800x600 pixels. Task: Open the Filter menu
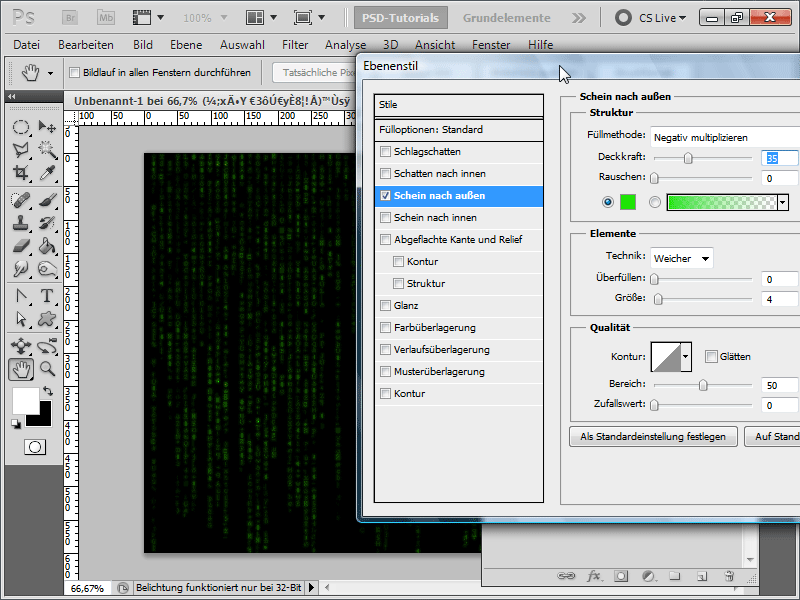[x=295, y=45]
